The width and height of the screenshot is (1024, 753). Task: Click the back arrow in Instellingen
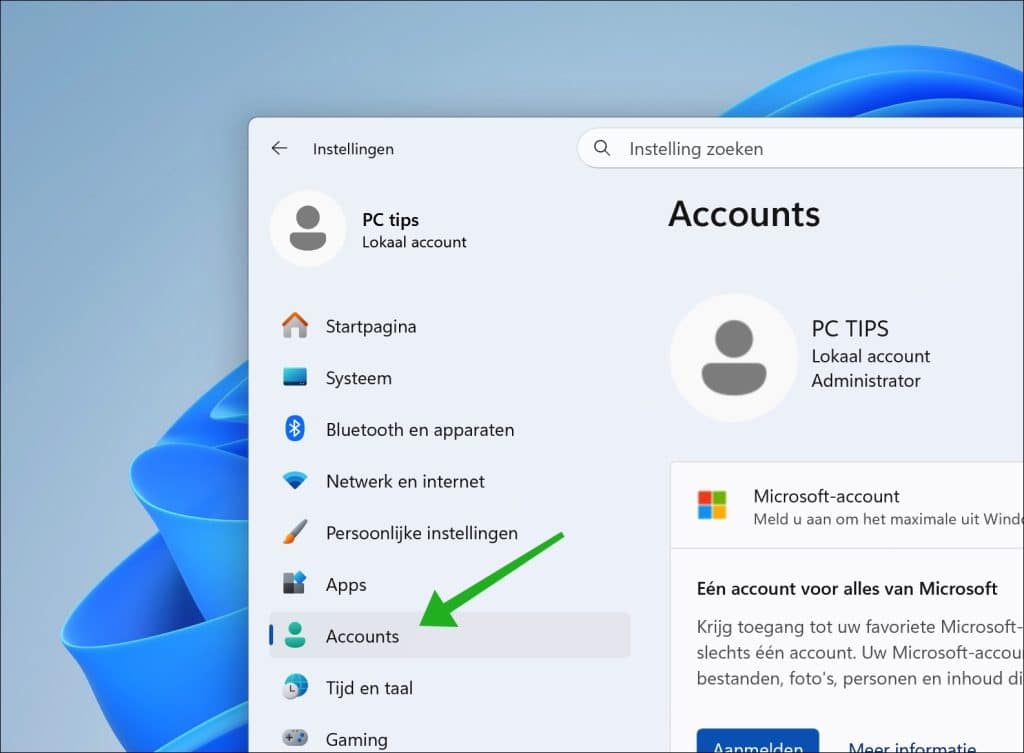(x=280, y=148)
